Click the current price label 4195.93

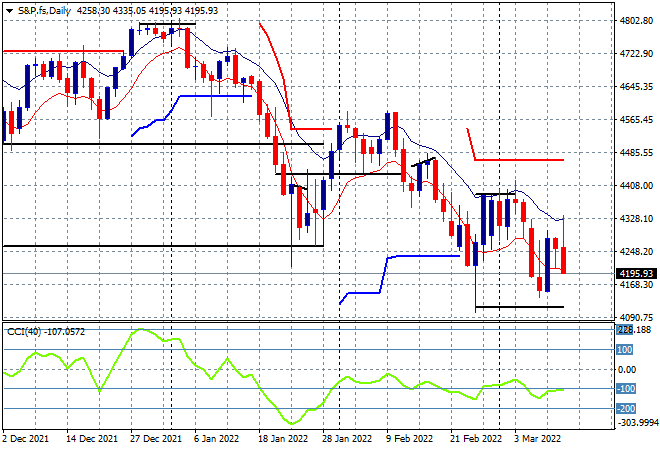tap(636, 274)
